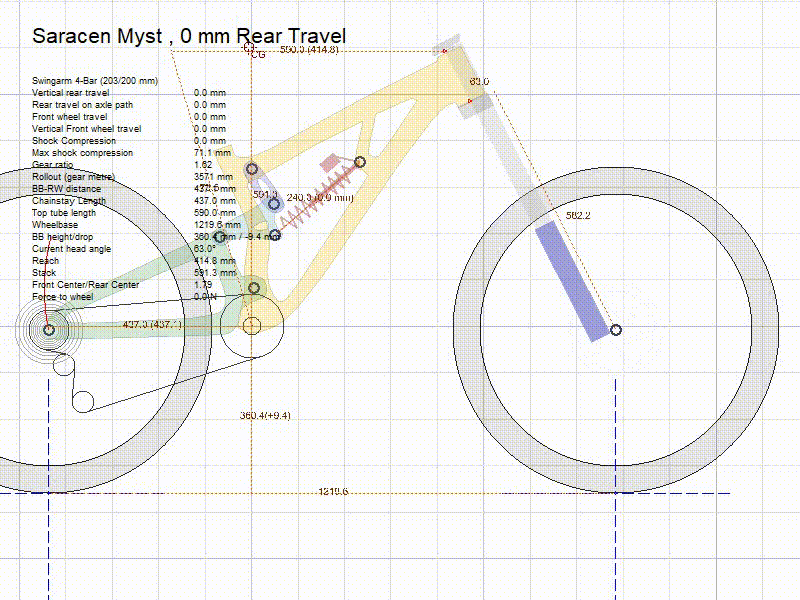The height and width of the screenshot is (600, 800).
Task: Click the front/rear center value '1.79'
Action: coord(203,285)
